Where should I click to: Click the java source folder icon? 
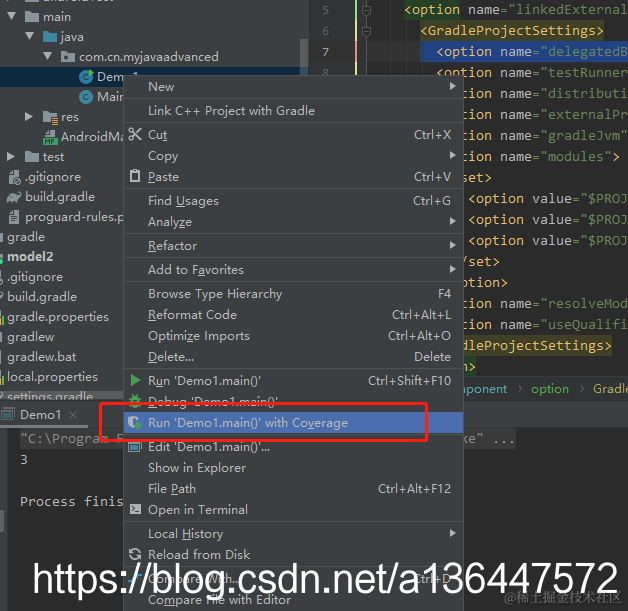pos(50,37)
